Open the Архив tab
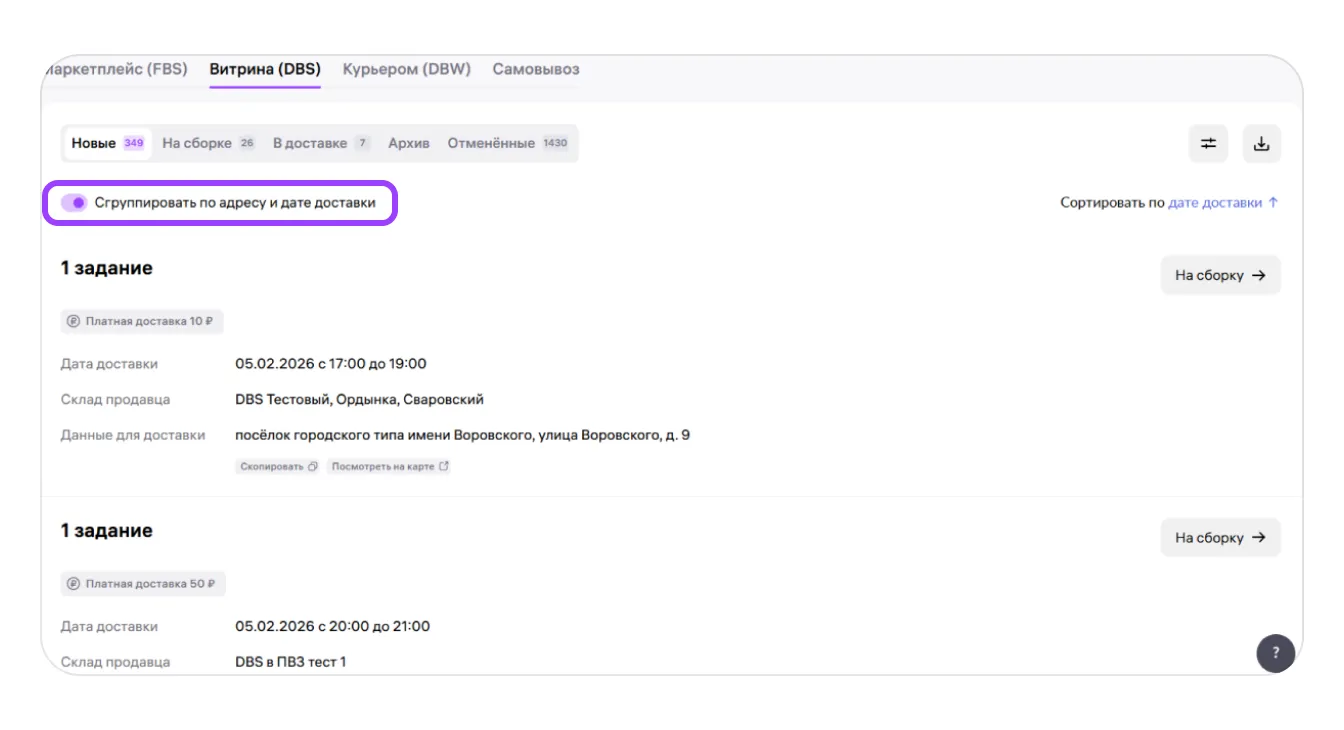Image resolution: width=1344 pixels, height=730 pixels. pos(409,143)
